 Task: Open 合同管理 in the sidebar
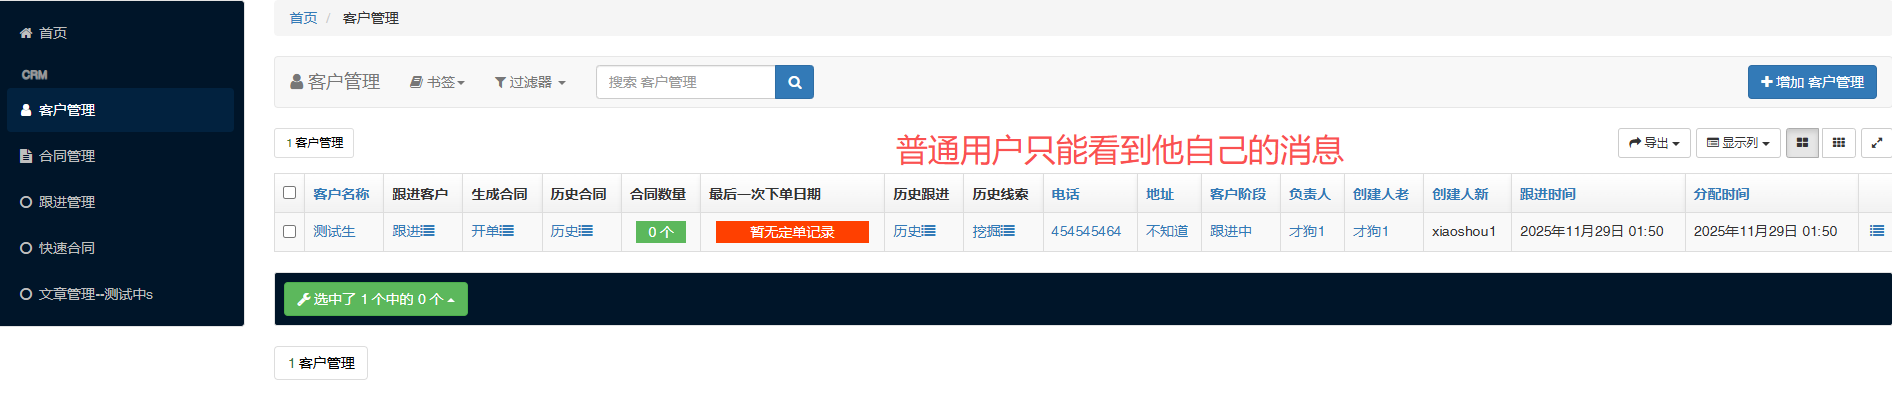[x=67, y=156]
